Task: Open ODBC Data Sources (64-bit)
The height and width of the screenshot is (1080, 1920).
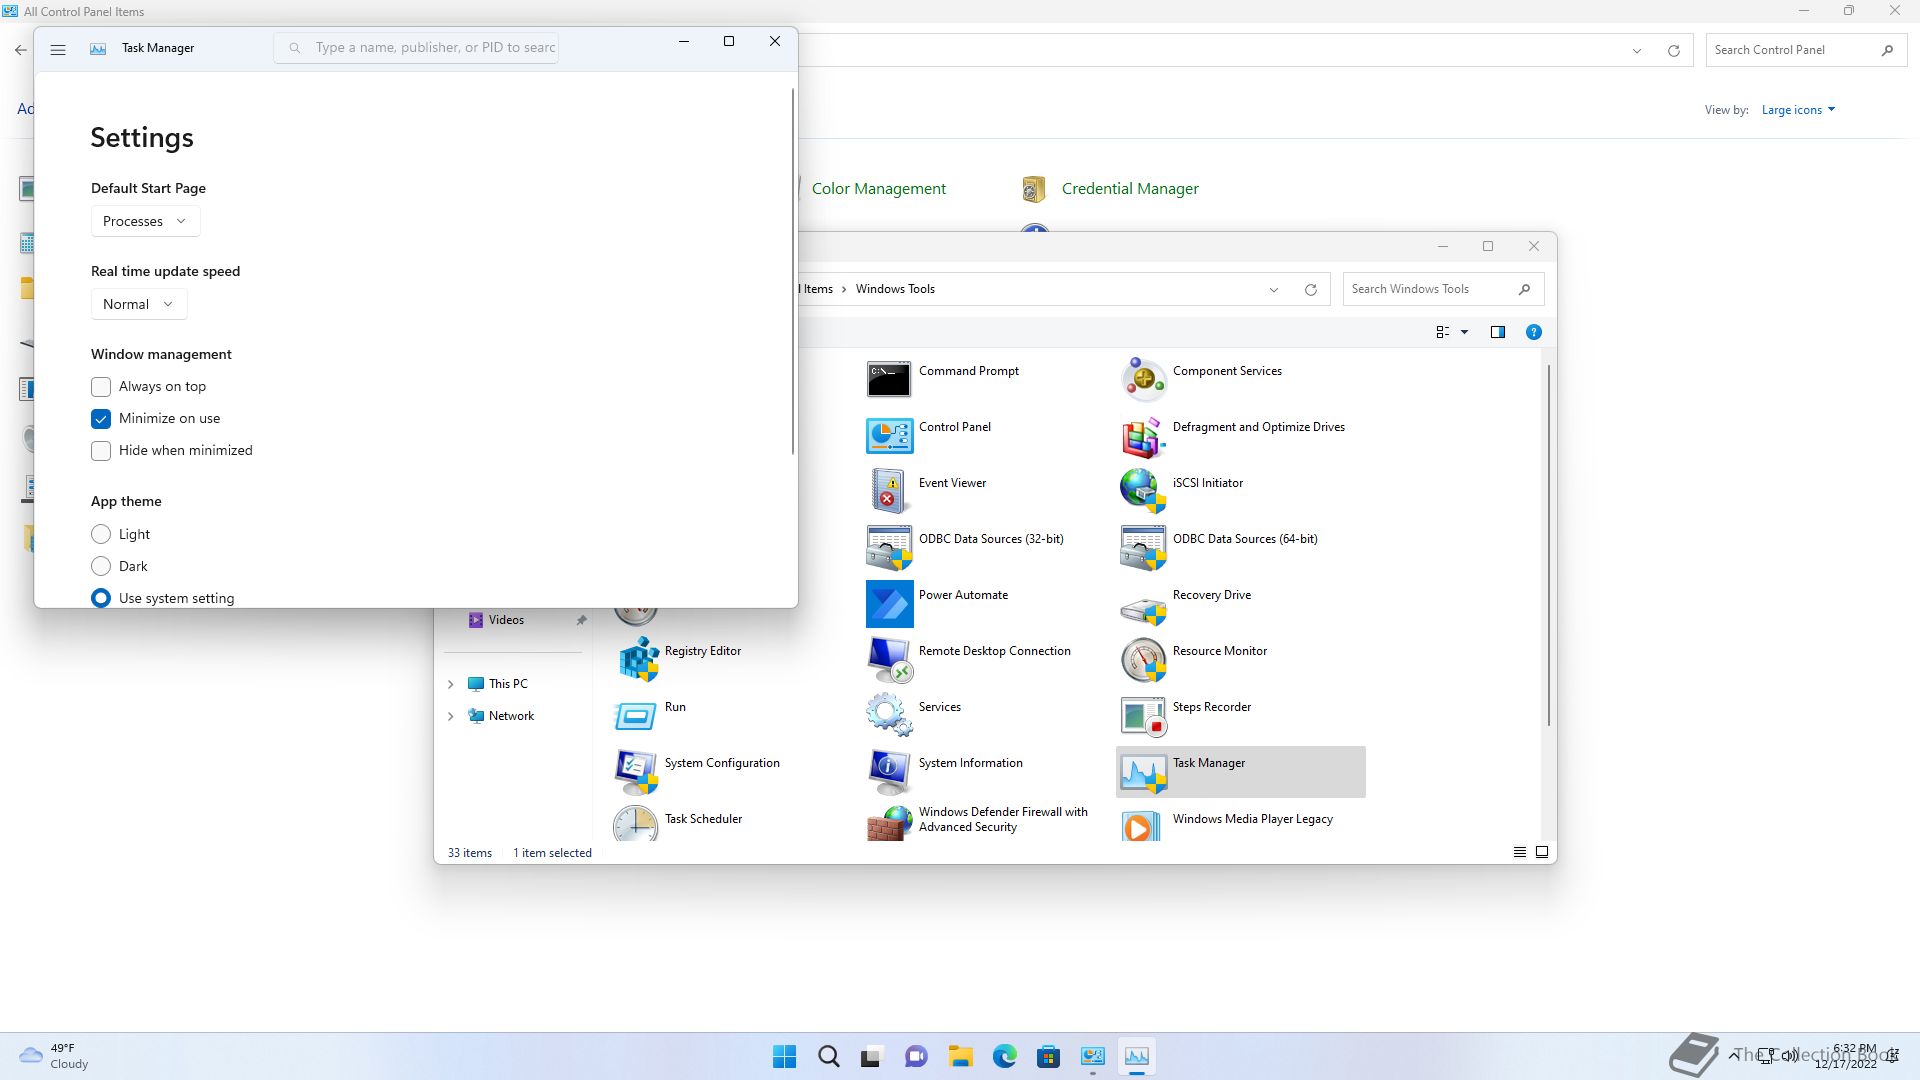Action: (x=1143, y=547)
